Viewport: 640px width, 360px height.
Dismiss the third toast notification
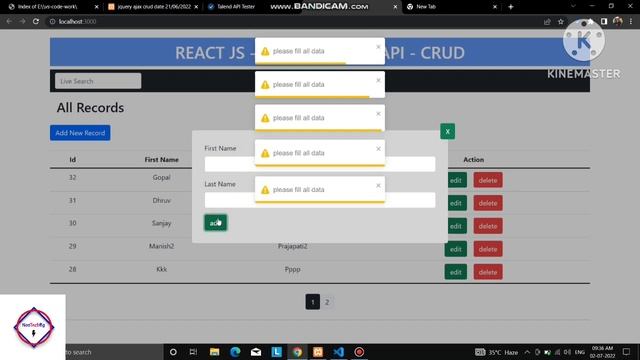(378, 114)
